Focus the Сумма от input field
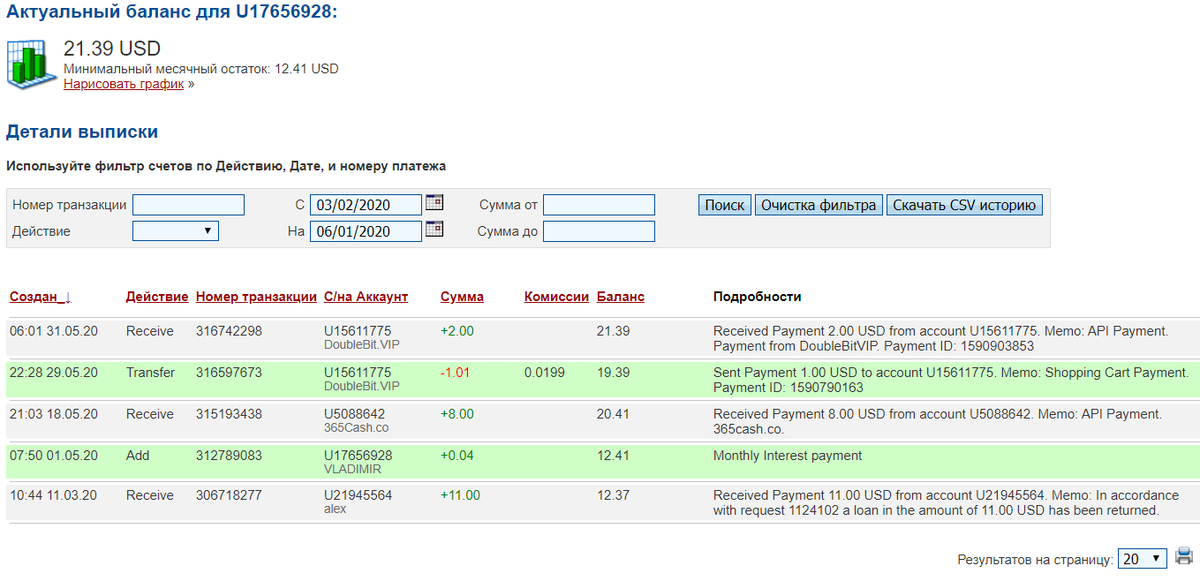 [x=599, y=205]
